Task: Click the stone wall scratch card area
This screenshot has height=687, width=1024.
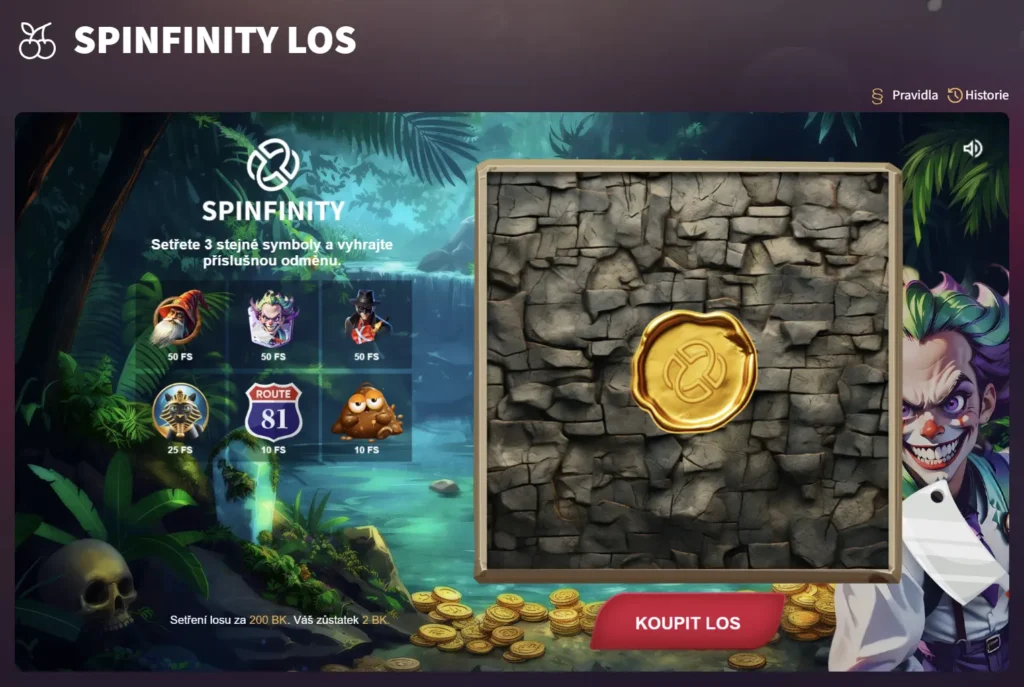Action: pos(688,371)
